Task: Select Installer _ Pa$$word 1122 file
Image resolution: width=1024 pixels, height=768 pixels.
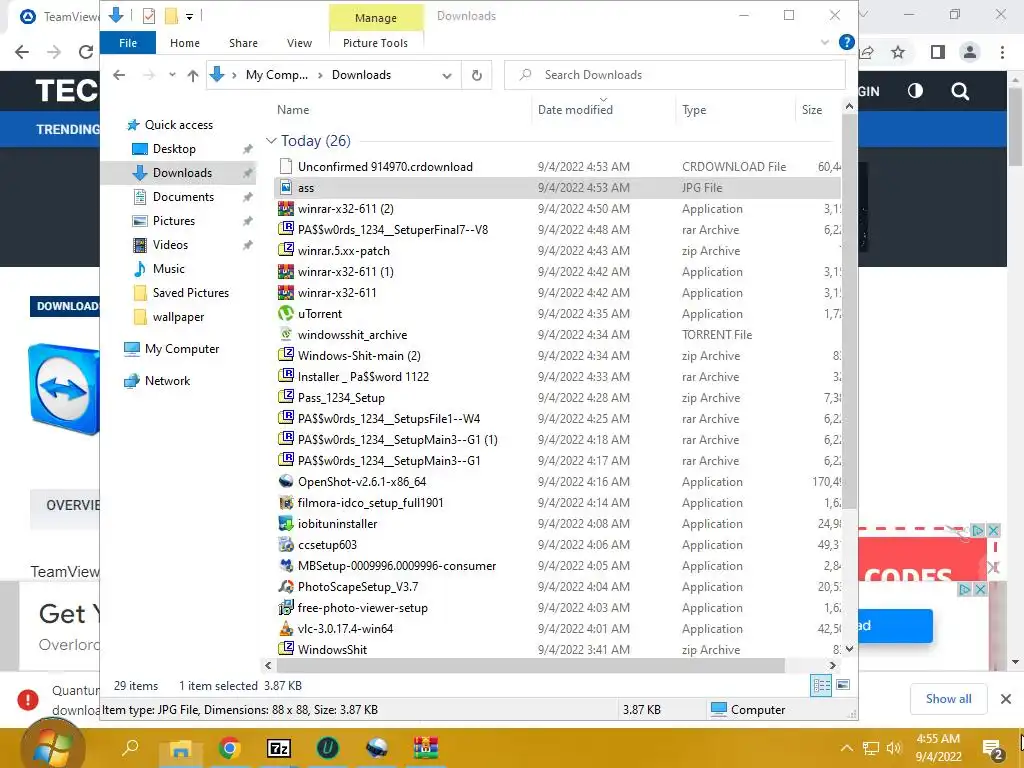Action: coord(363,377)
